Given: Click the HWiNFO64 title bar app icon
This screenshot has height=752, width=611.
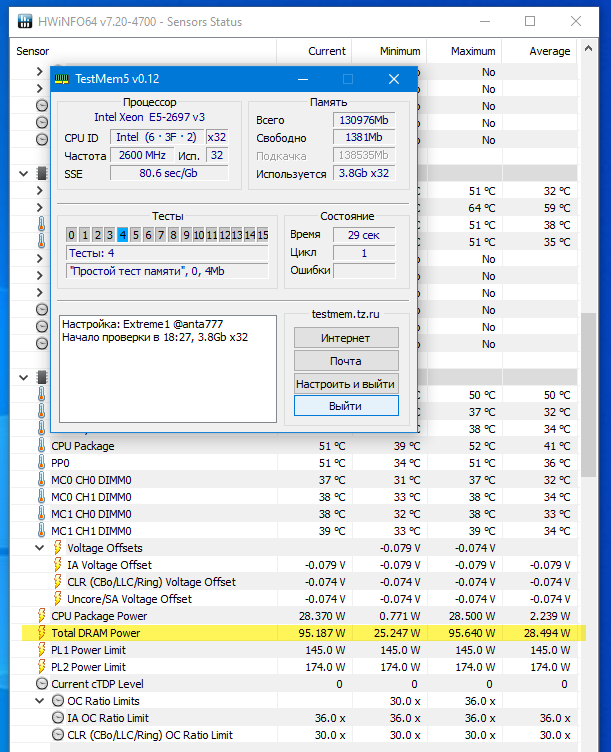Looking at the screenshot, I should tap(25, 22).
